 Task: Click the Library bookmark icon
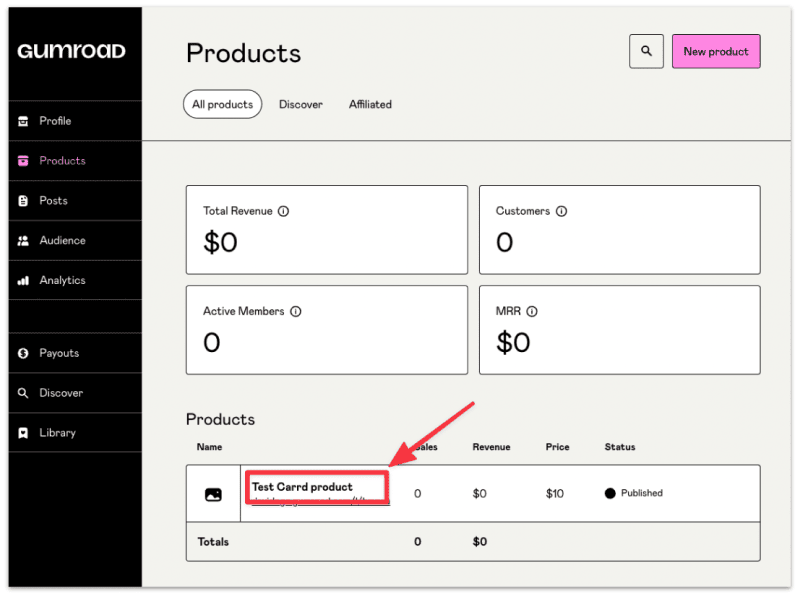click(x=23, y=433)
